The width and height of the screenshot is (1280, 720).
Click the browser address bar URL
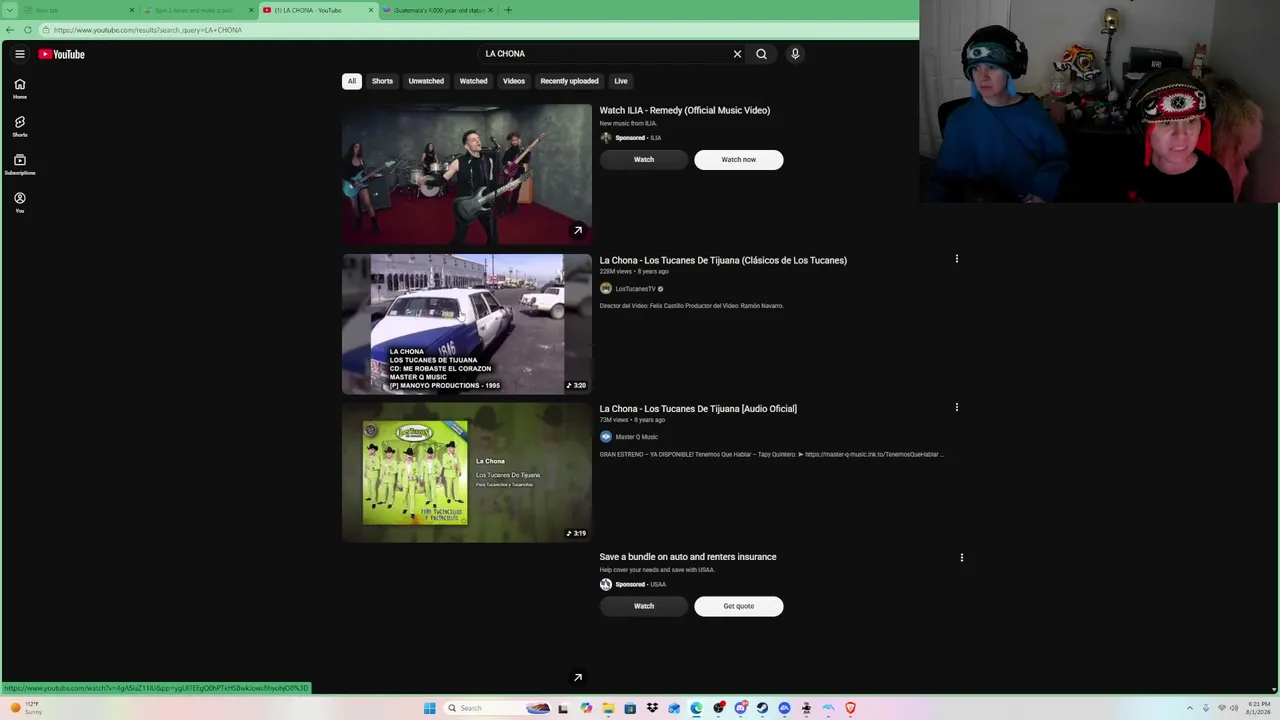coord(148,30)
